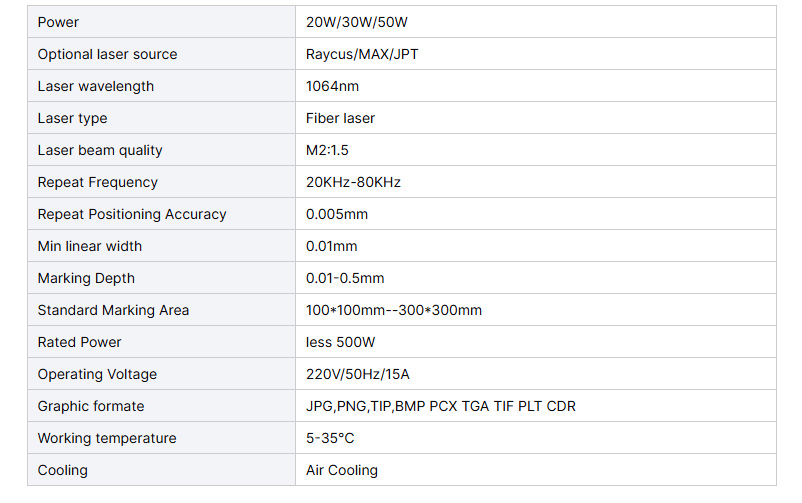This screenshot has width=802, height=503.
Task: Click the "0.005mm" positioning accuracy value
Action: coord(337,214)
